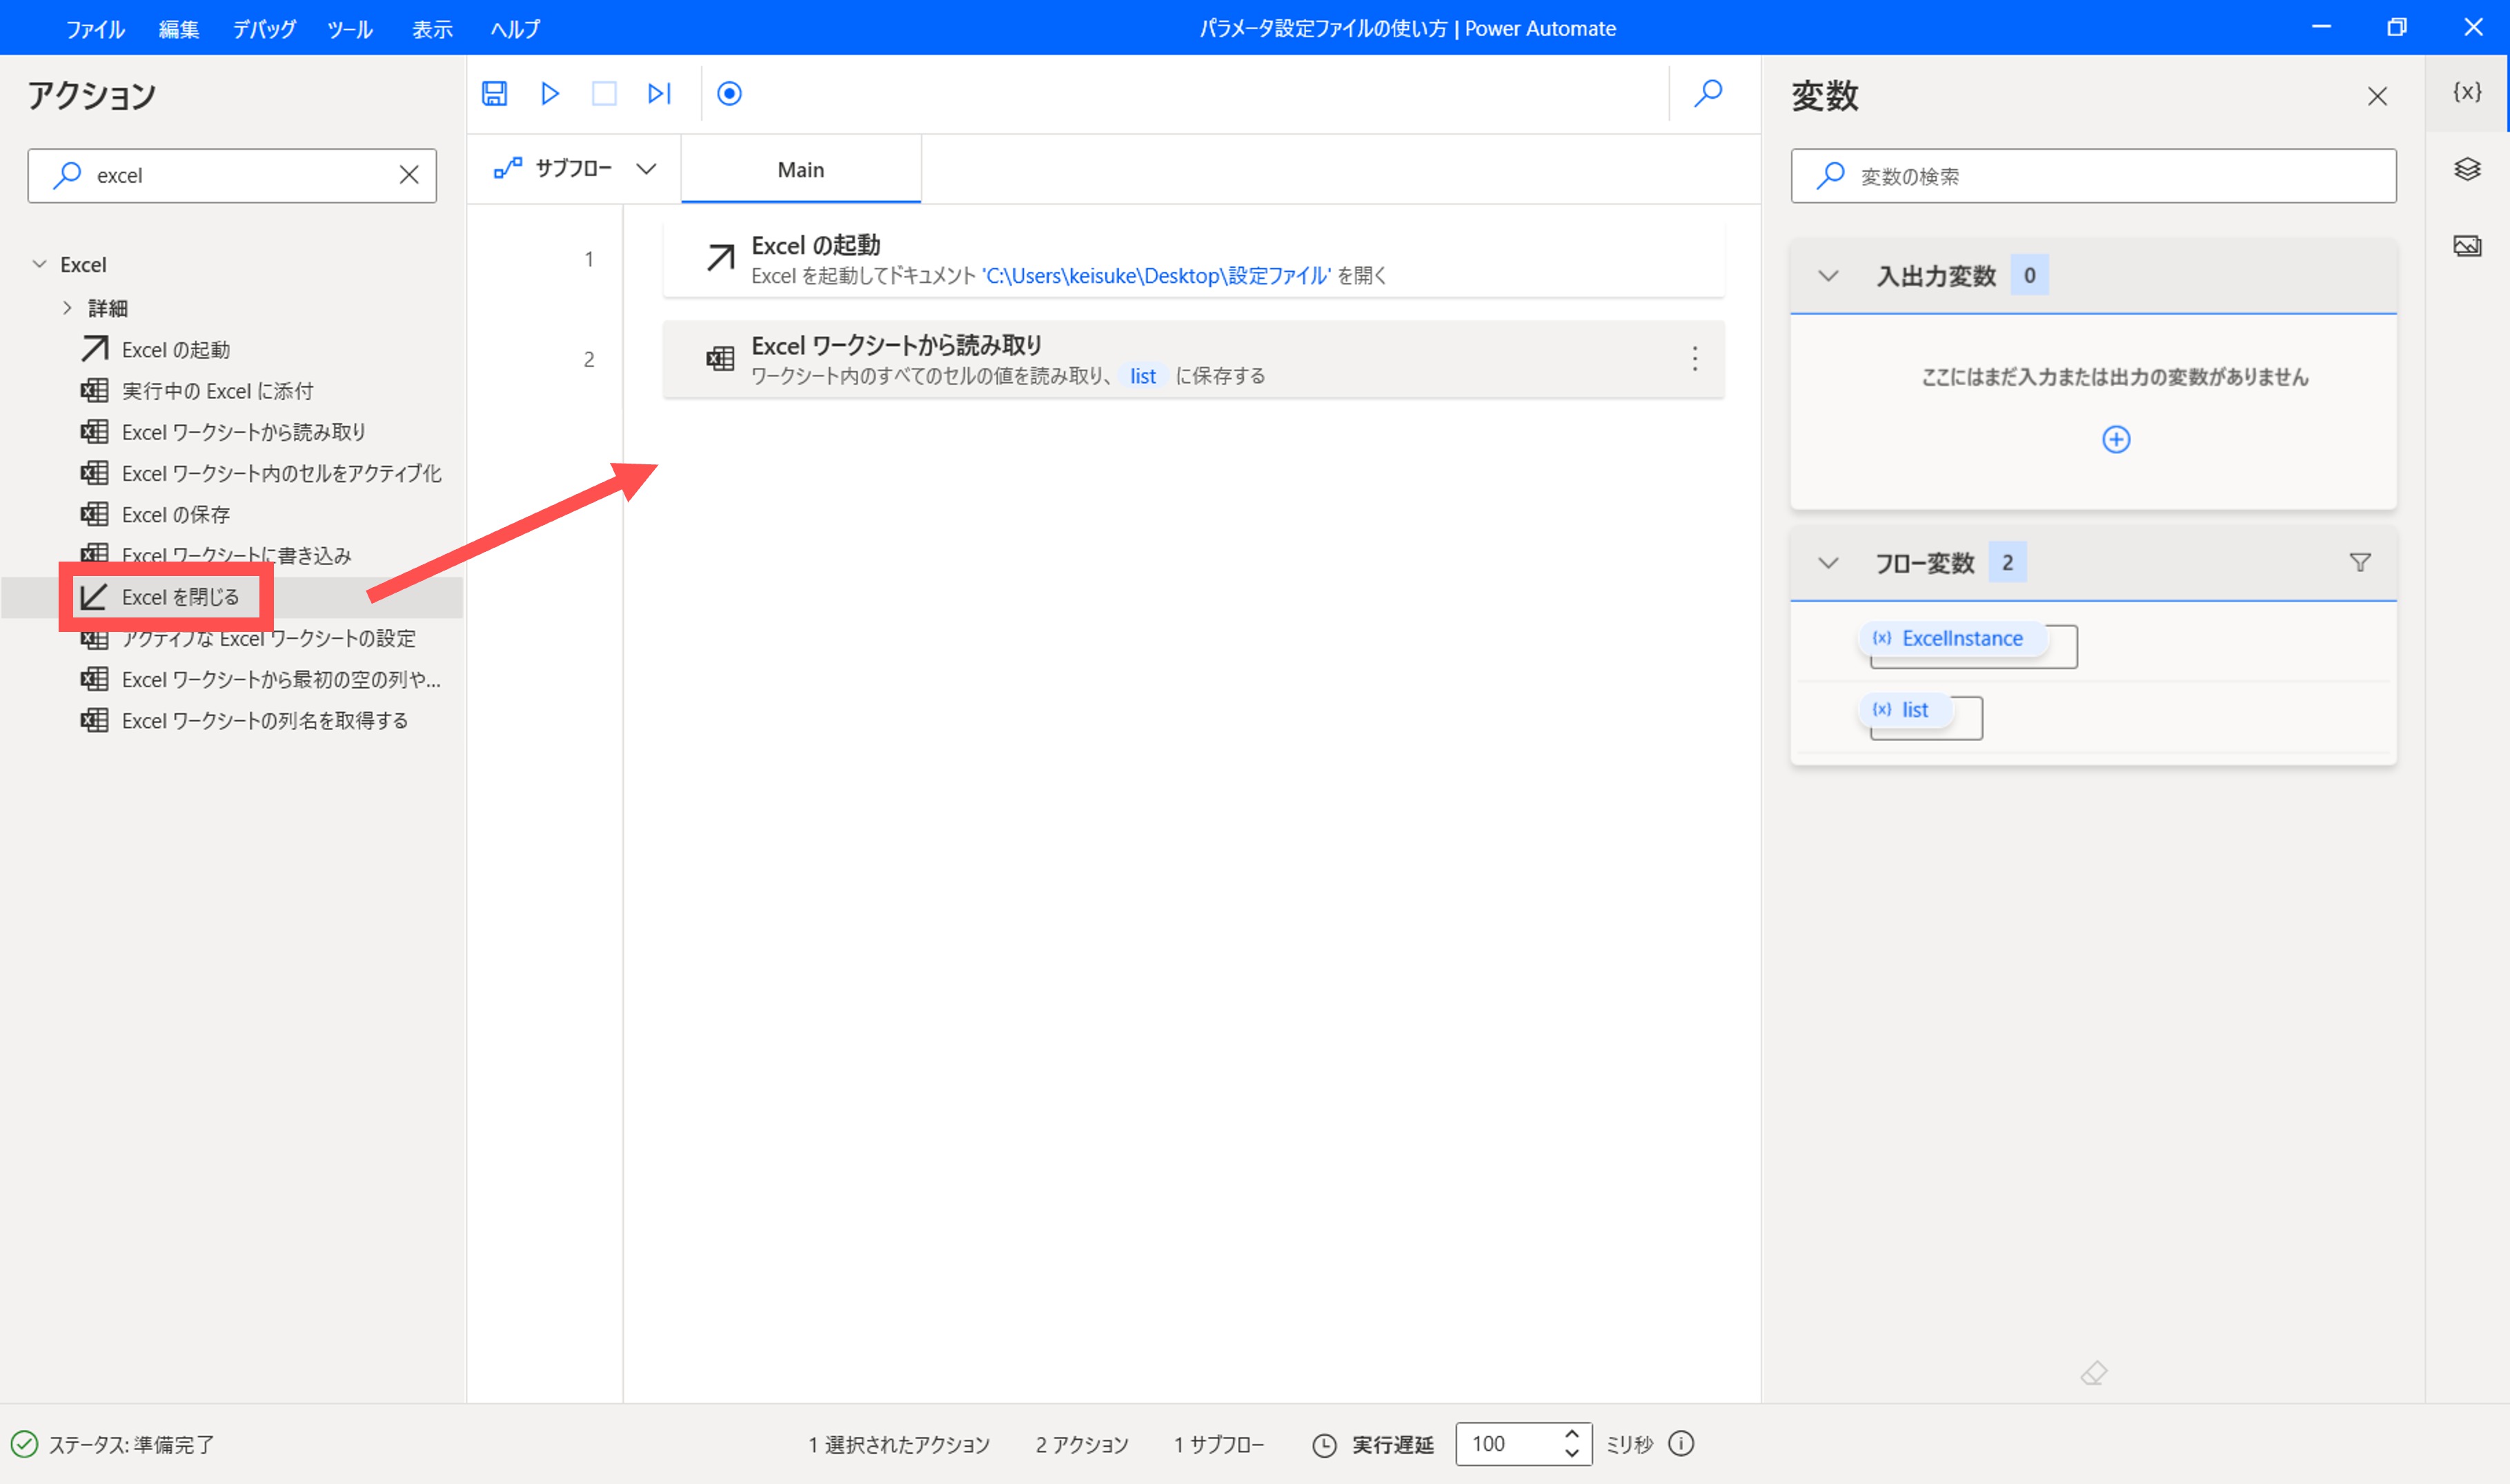Select Excel ワークシートの列名を取得する action

pyautogui.click(x=264, y=720)
